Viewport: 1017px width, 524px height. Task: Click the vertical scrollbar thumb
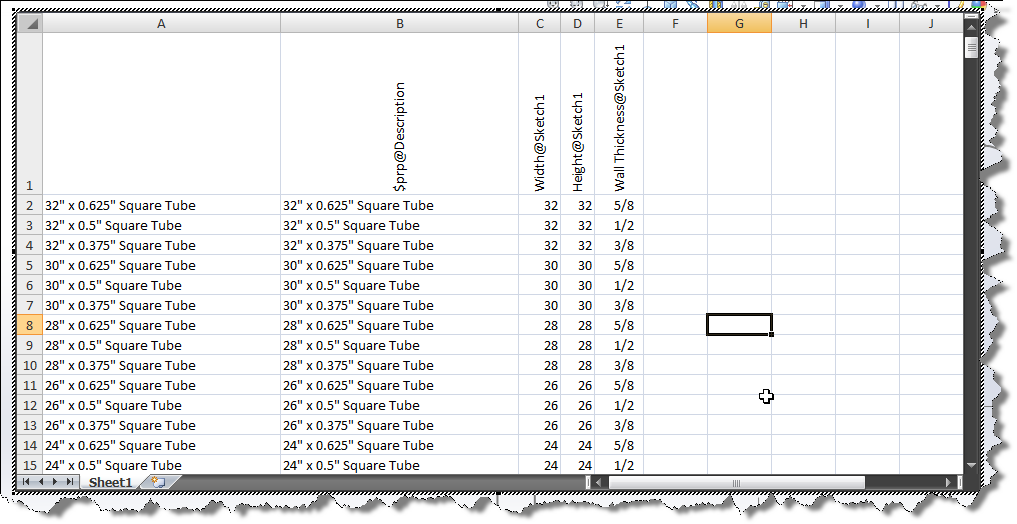point(971,47)
